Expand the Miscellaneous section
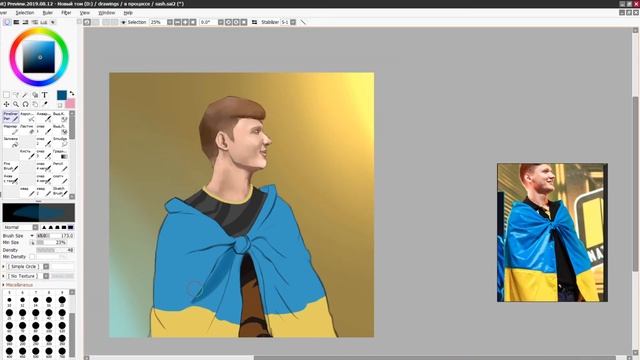The image size is (640, 360). [x=4, y=285]
